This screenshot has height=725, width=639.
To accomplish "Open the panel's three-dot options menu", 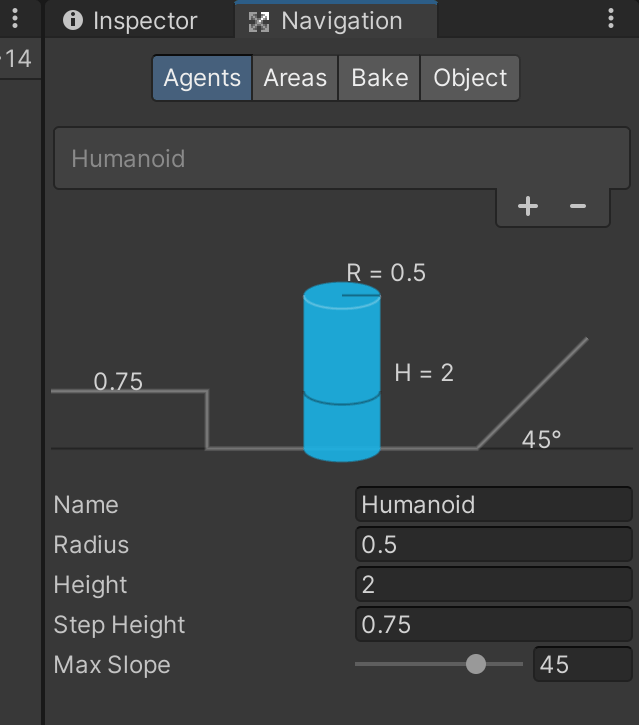I will [x=611, y=18].
